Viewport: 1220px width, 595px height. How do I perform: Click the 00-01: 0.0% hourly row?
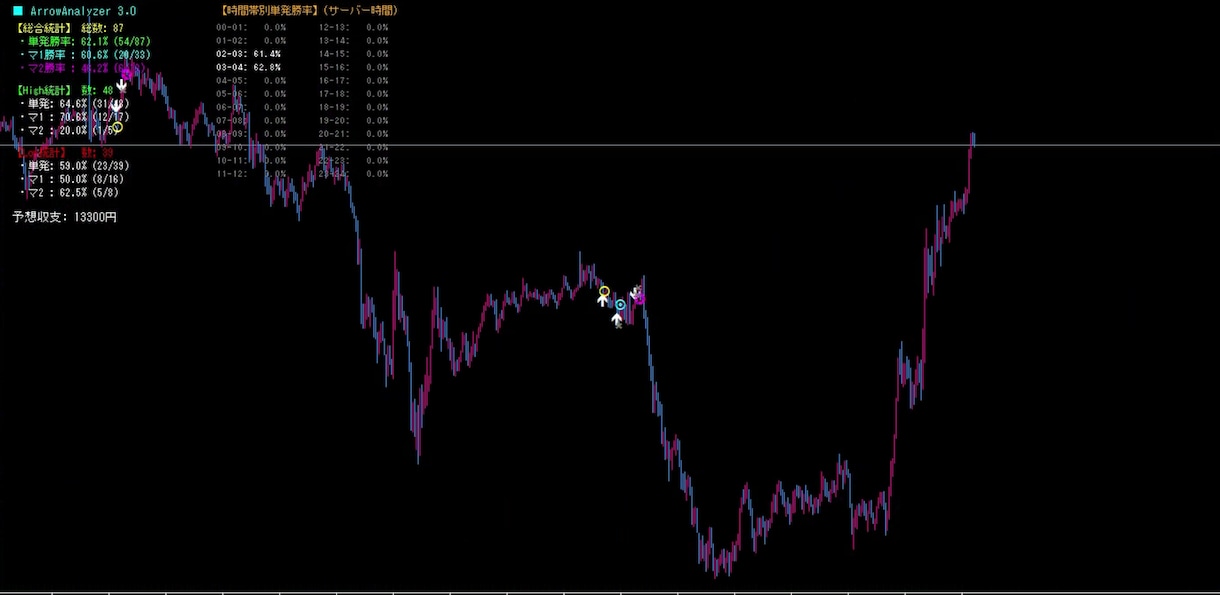tap(251, 28)
